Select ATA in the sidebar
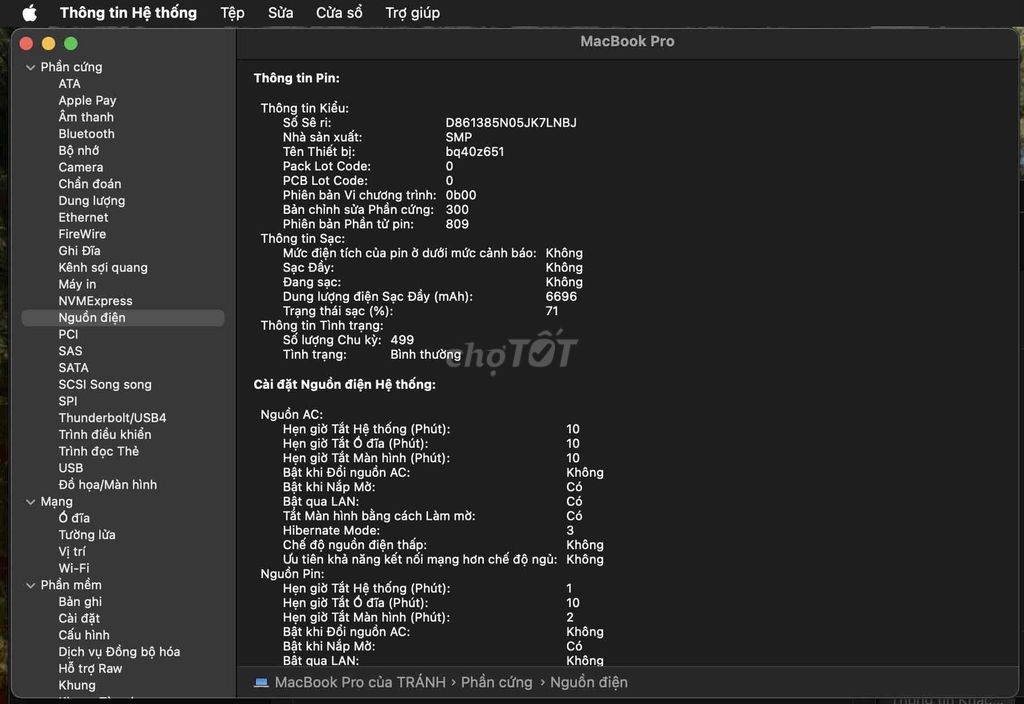Screen dimensions: 1024x704 click(69, 84)
